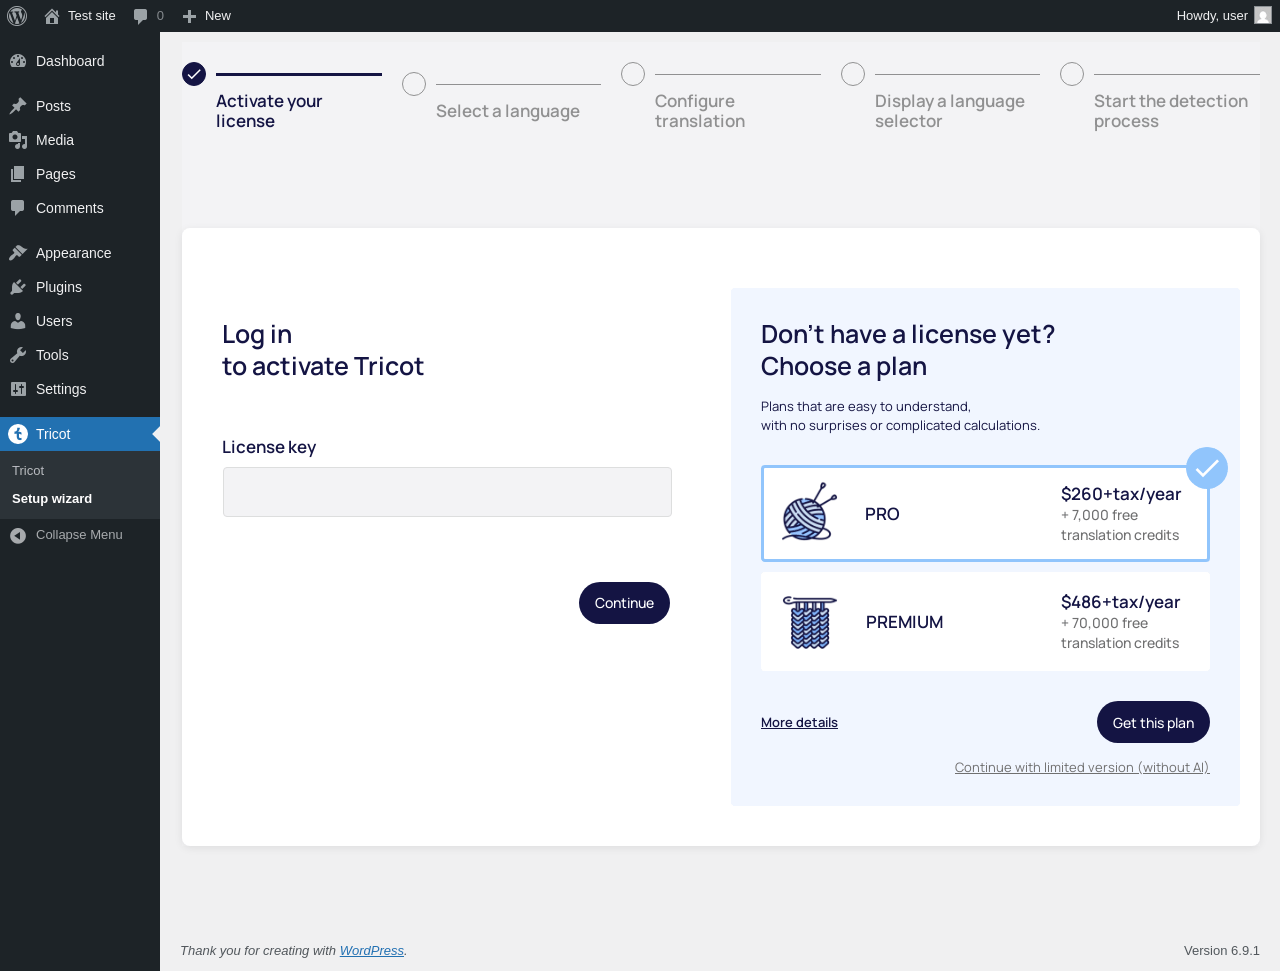
Task: Click the Get this plan button
Action: (x=1153, y=722)
